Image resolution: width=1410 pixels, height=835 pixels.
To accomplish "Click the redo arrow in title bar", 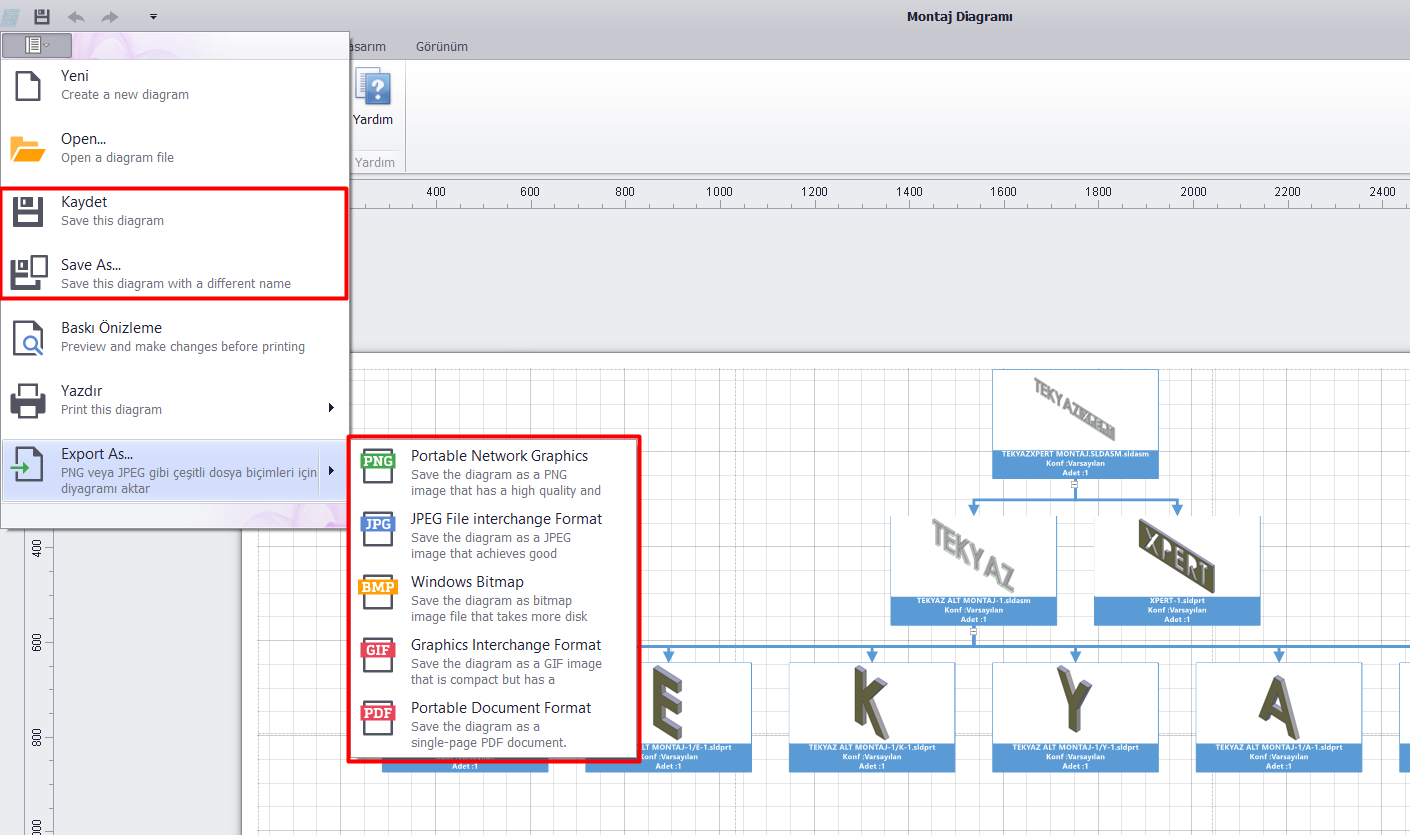I will [x=110, y=16].
